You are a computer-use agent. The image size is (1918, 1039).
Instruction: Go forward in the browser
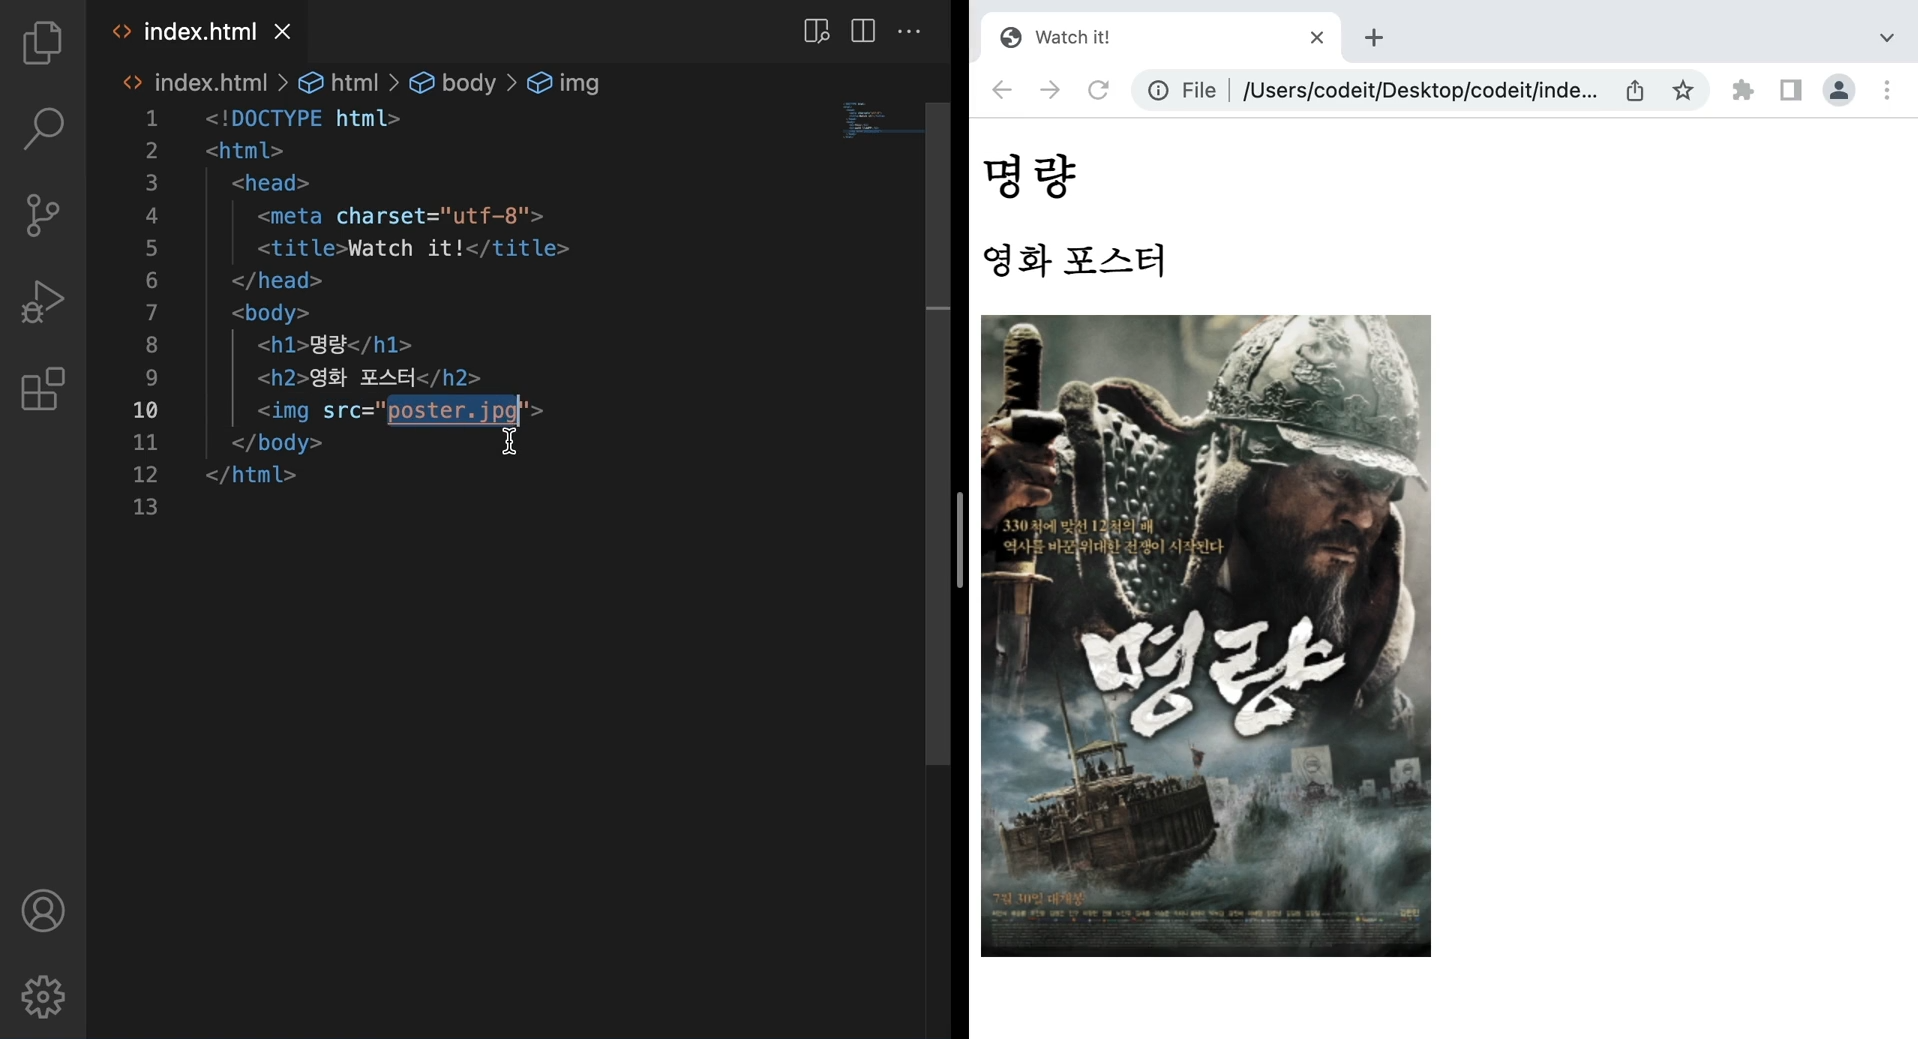point(1050,91)
